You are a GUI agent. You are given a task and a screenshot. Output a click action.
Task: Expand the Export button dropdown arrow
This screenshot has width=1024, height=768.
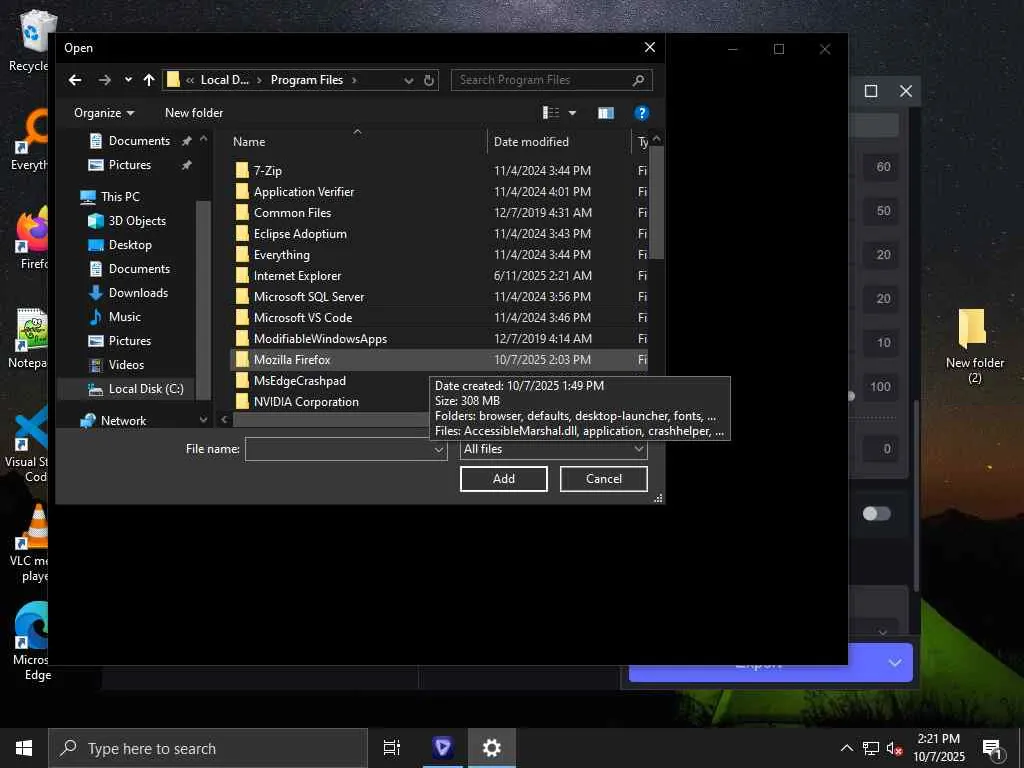click(x=895, y=663)
